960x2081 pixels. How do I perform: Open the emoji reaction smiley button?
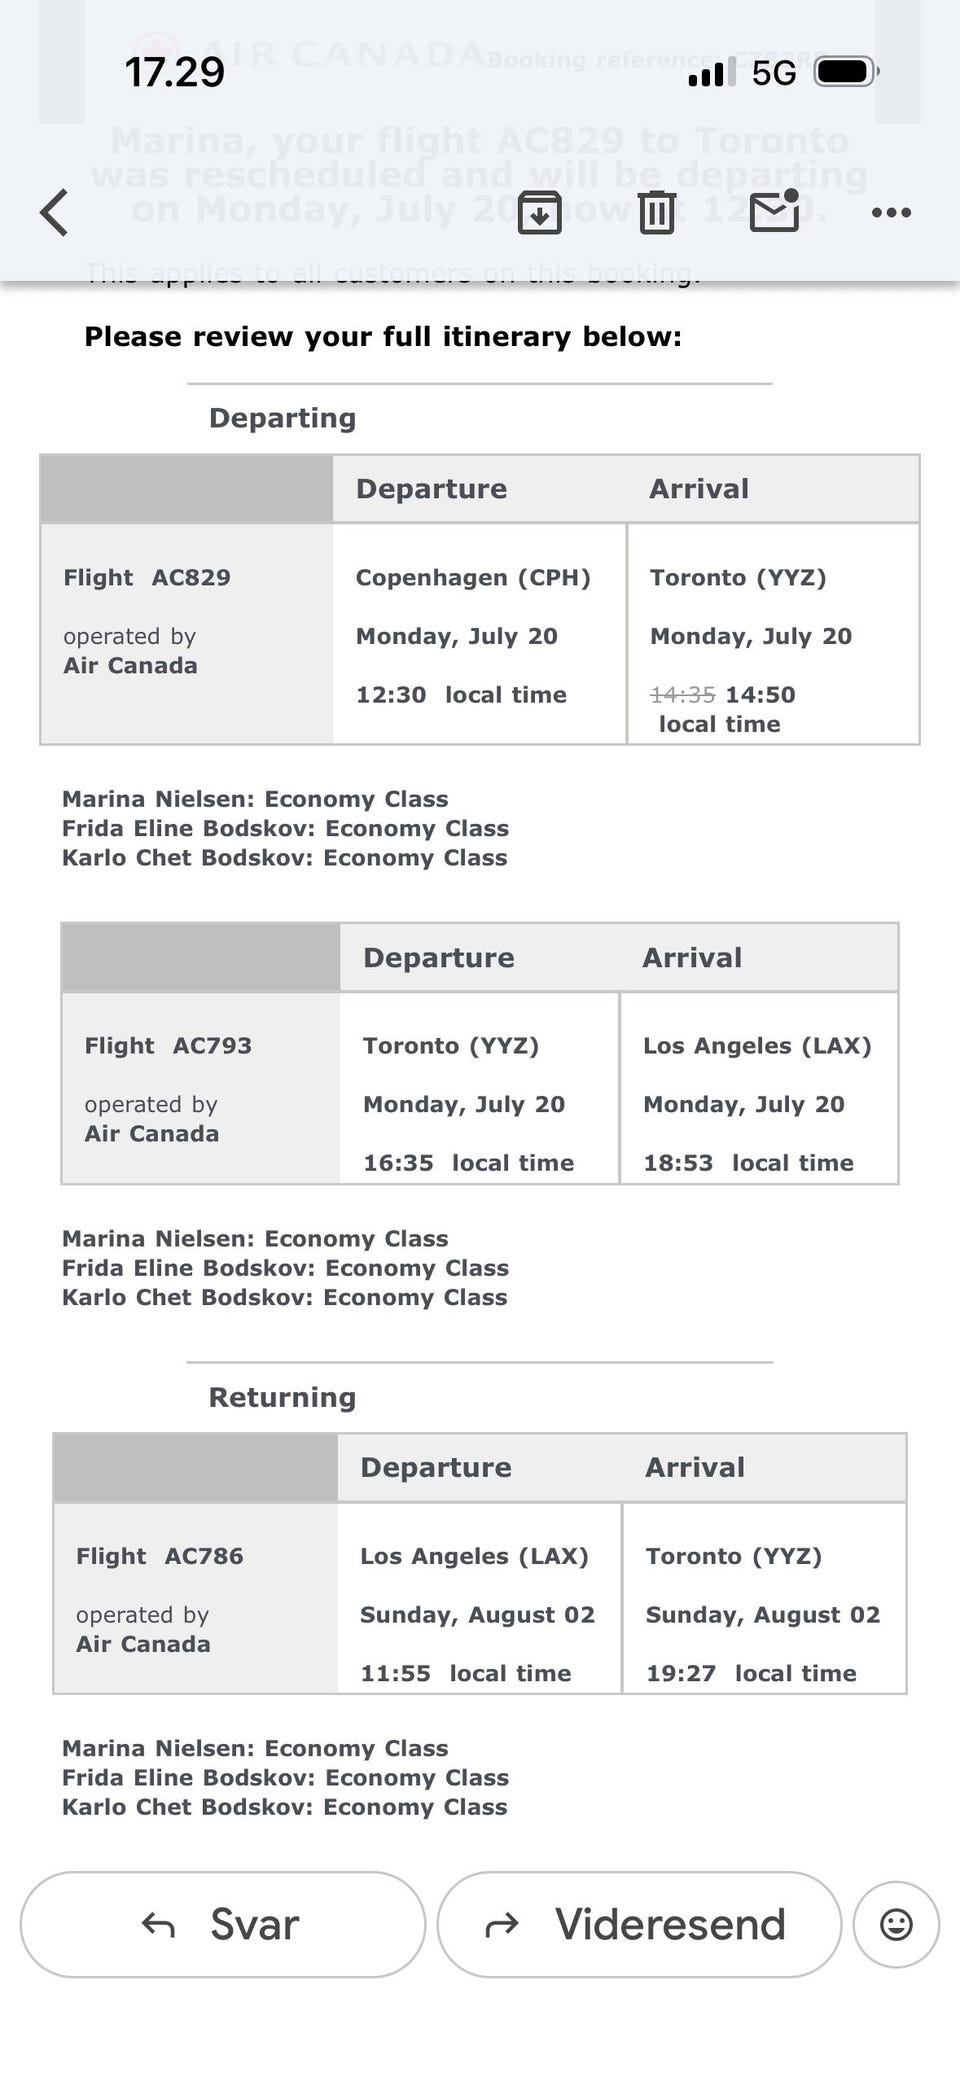[x=896, y=1924]
